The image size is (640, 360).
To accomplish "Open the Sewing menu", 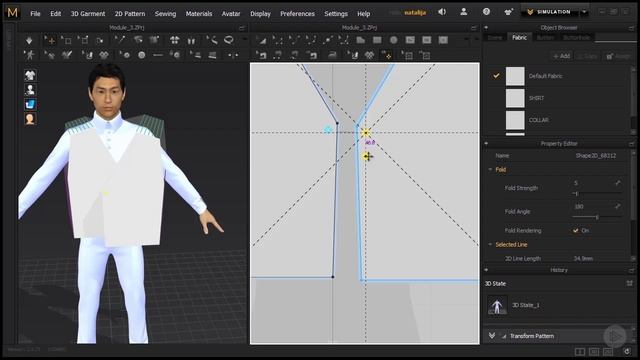I will [x=165, y=13].
